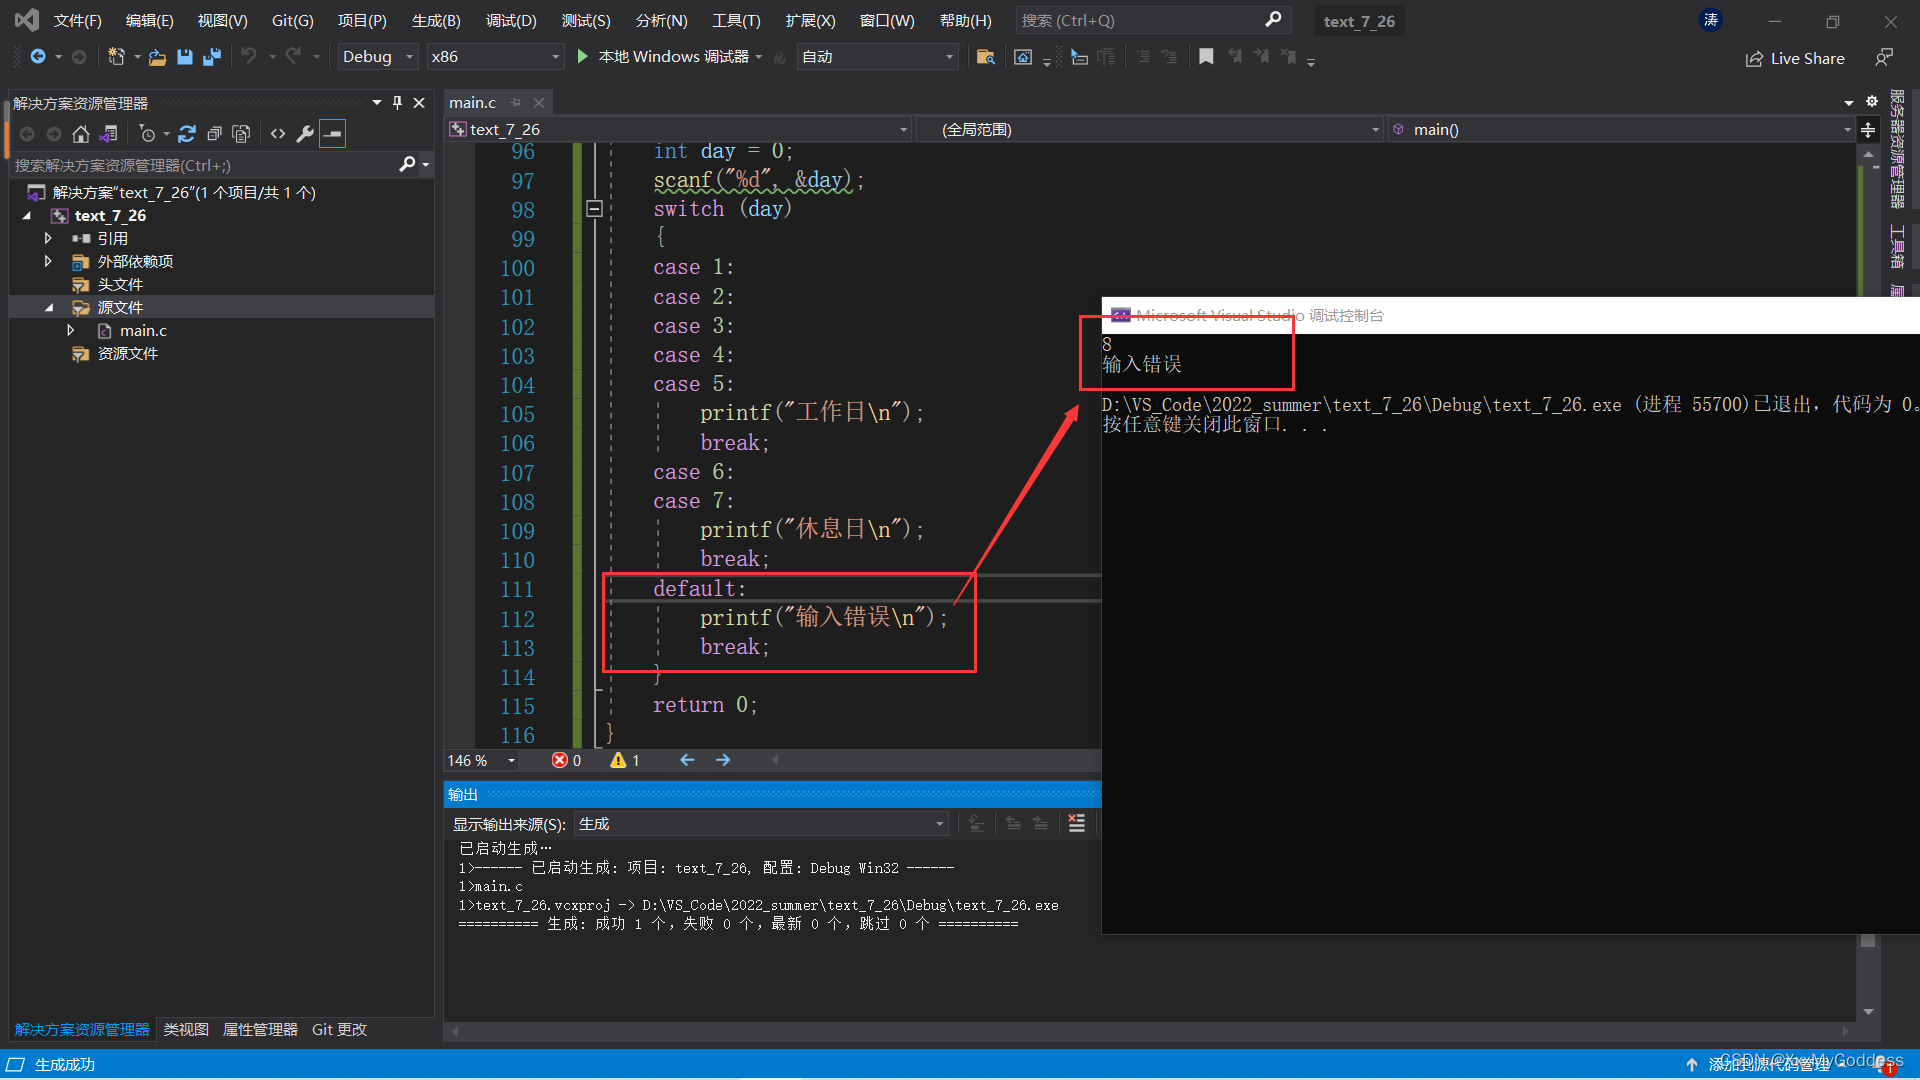1920x1080 pixels.
Task: Click the pending changes filter clock icon
Action: [x=147, y=133]
